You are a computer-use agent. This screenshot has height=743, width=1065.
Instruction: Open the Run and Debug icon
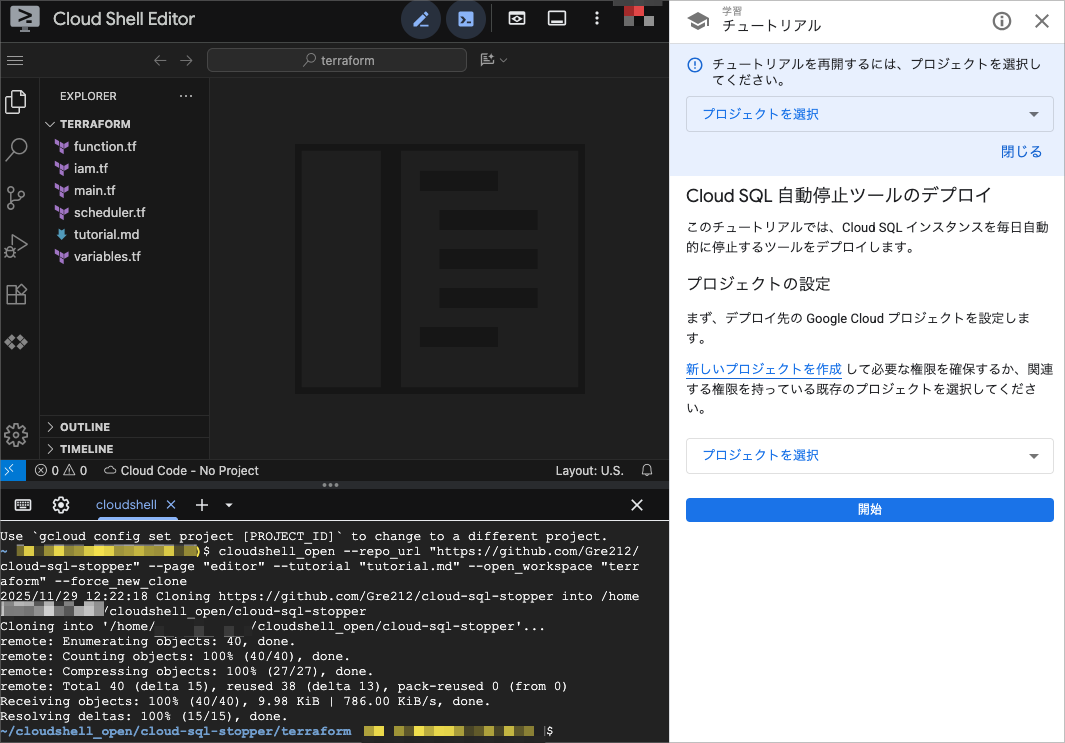pyautogui.click(x=16, y=246)
